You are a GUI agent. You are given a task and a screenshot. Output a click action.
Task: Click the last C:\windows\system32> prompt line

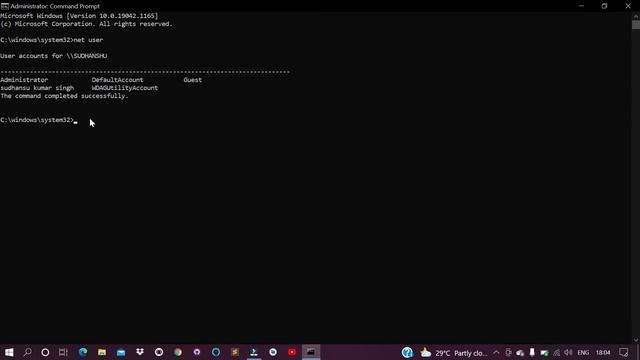point(39,120)
